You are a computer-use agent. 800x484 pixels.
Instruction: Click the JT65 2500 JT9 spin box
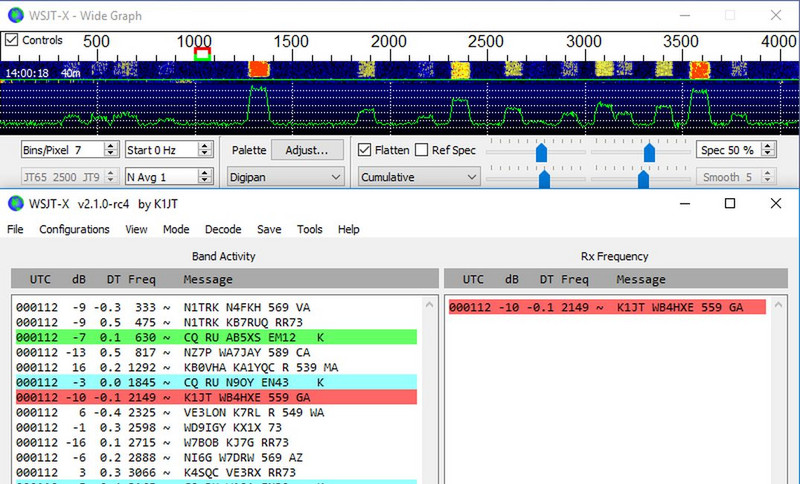[x=70, y=177]
